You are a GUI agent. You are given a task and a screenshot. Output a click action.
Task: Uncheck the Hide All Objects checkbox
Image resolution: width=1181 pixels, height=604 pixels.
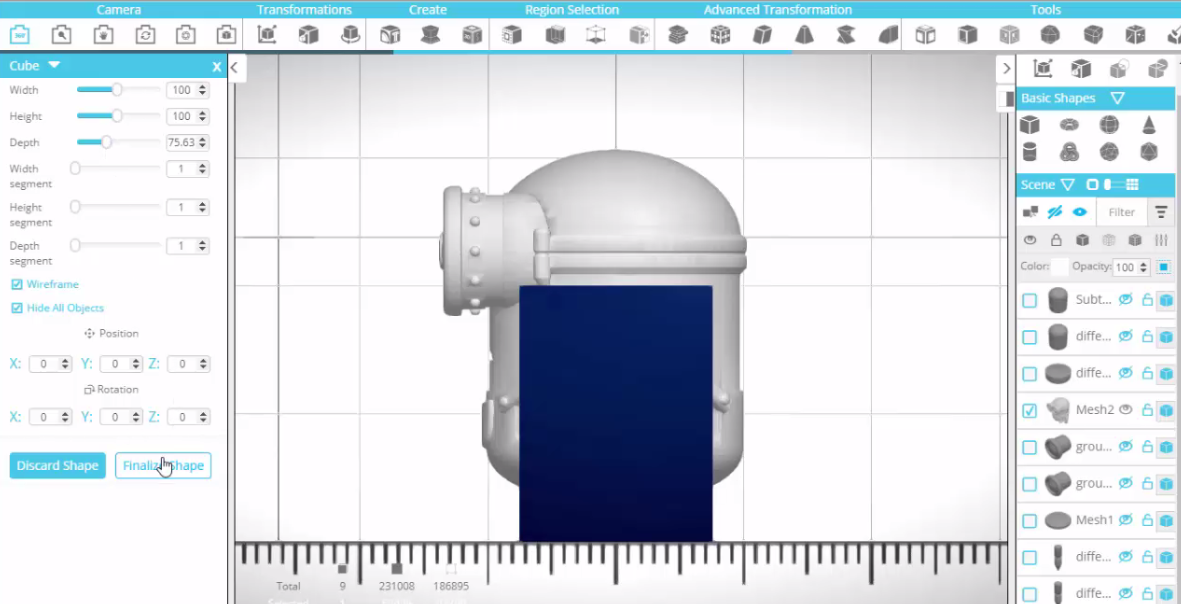17,308
